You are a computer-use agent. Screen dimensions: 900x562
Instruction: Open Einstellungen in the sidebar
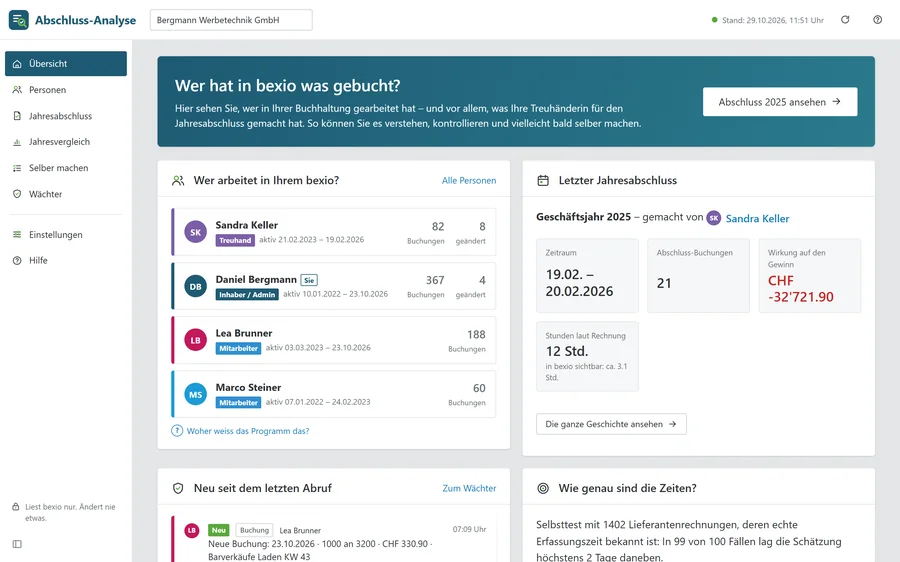click(66, 234)
